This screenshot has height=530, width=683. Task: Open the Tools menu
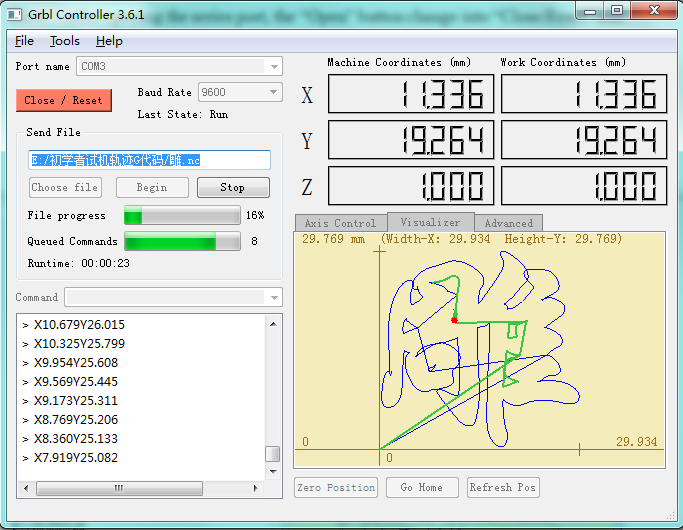pos(65,41)
